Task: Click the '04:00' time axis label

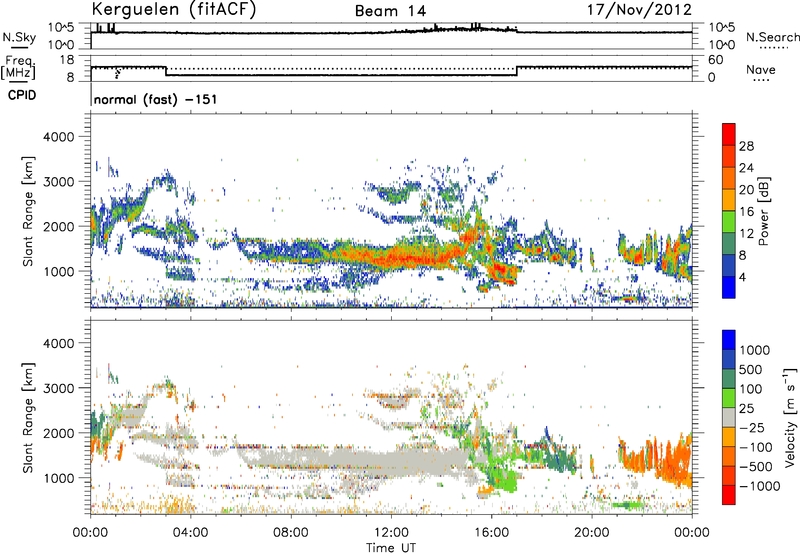Action: (x=190, y=533)
